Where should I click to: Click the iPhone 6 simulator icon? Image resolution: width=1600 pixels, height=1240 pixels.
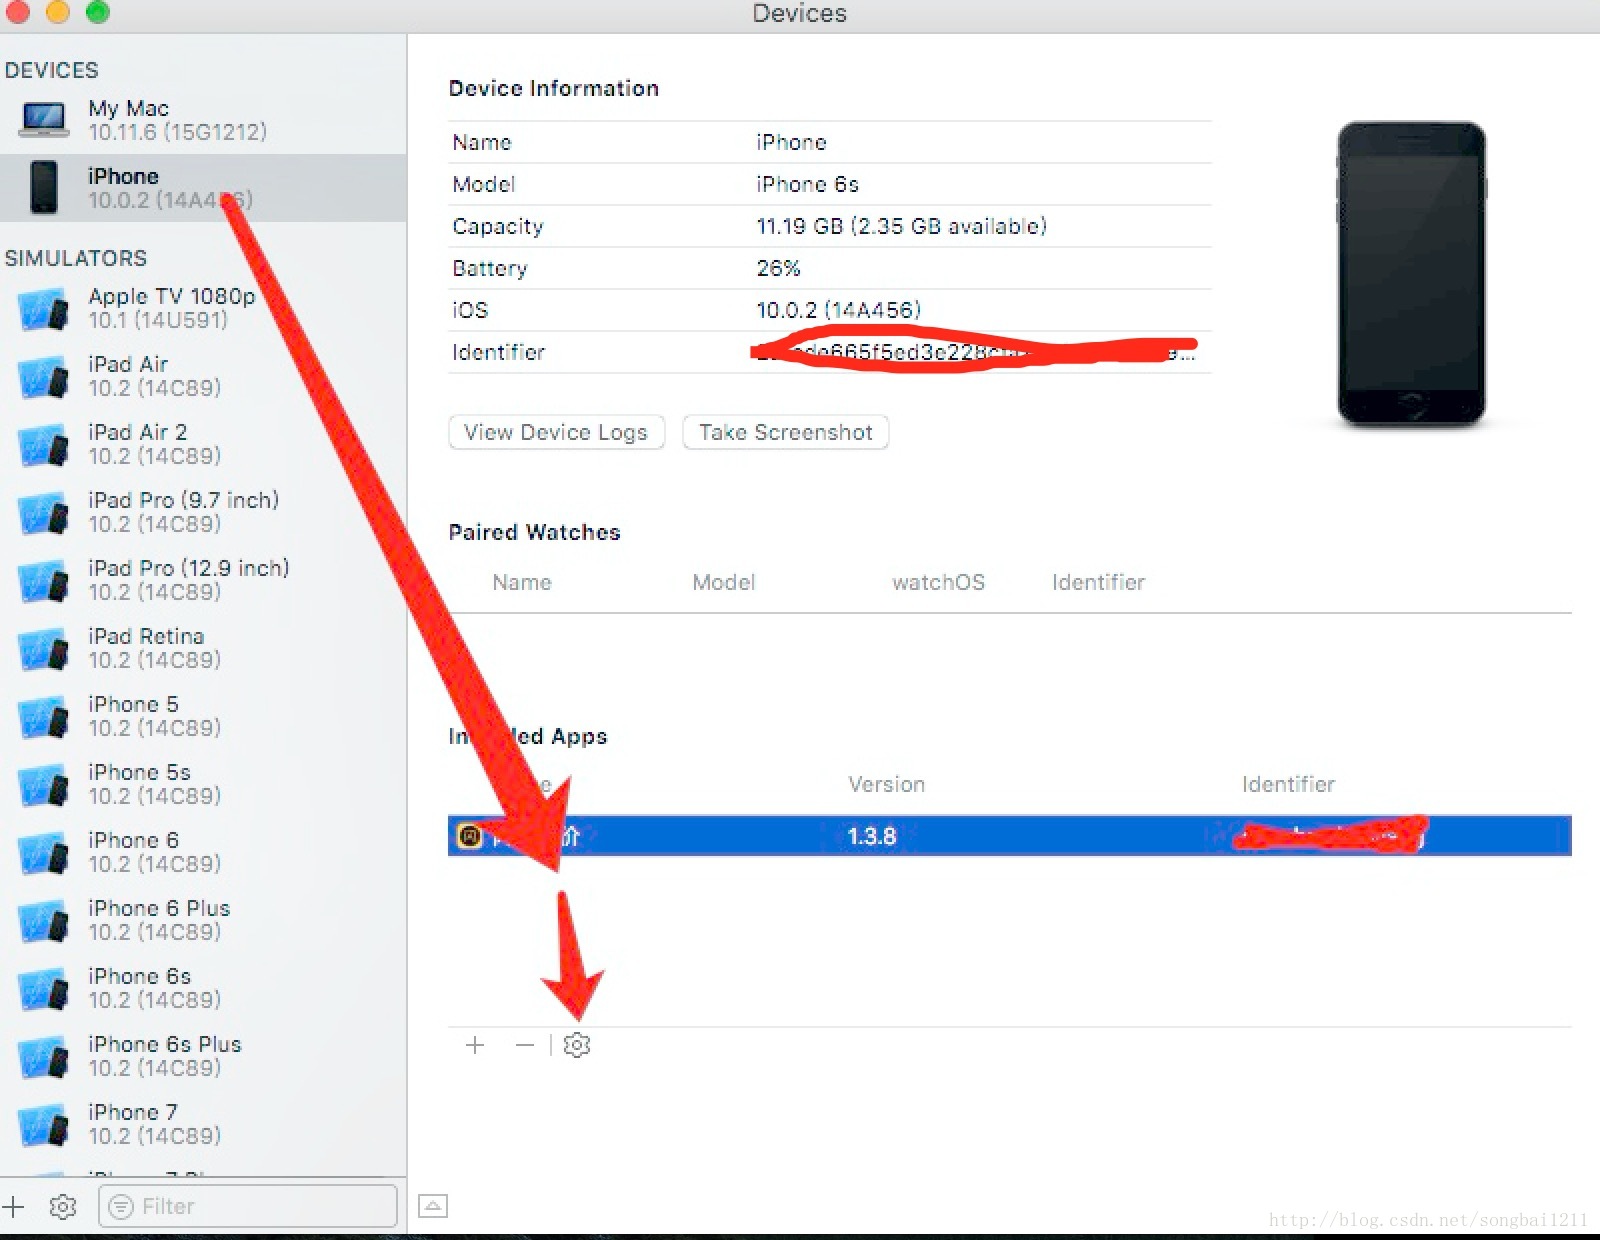(44, 853)
